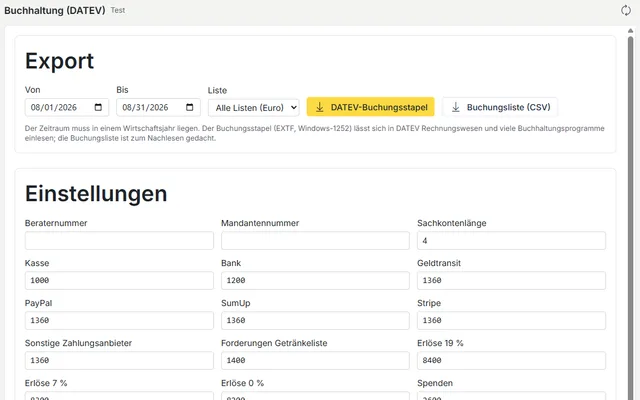Click the Erlöse 19 % field 8400
Image resolution: width=640 pixels, height=400 pixels.
(511, 360)
